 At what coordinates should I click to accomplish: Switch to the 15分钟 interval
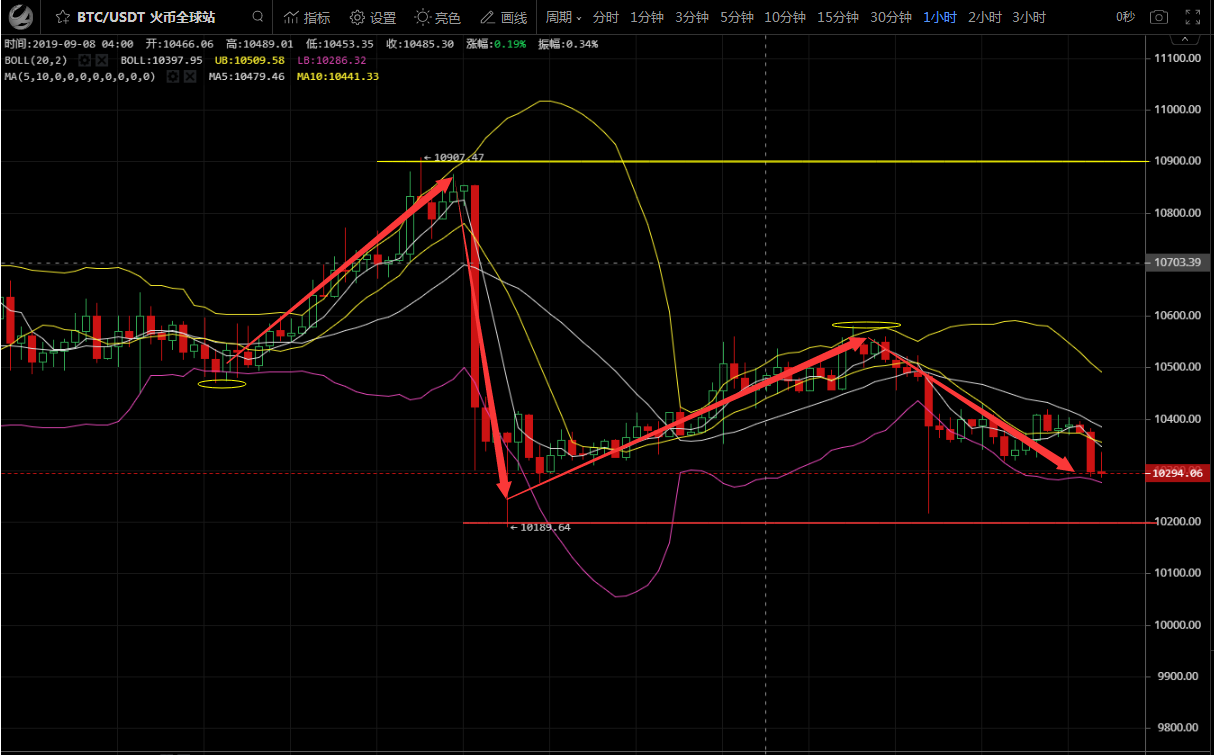[837, 17]
